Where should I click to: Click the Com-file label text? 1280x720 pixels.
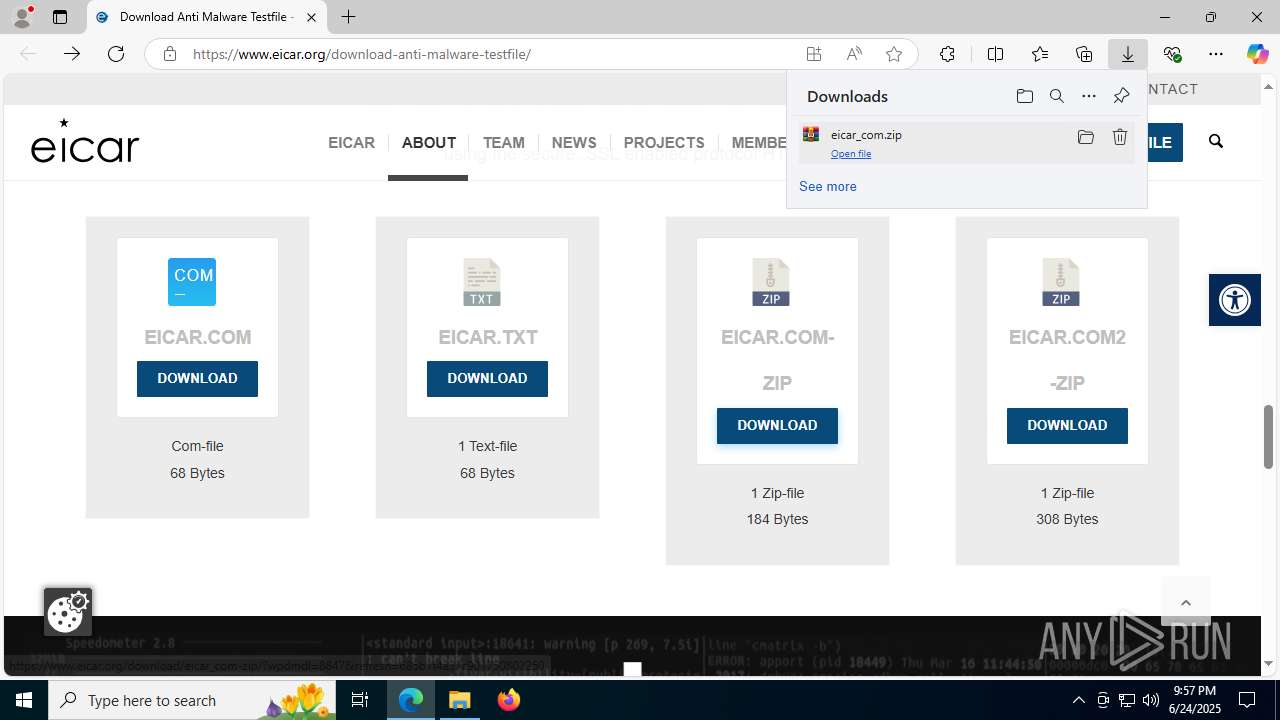click(197, 446)
